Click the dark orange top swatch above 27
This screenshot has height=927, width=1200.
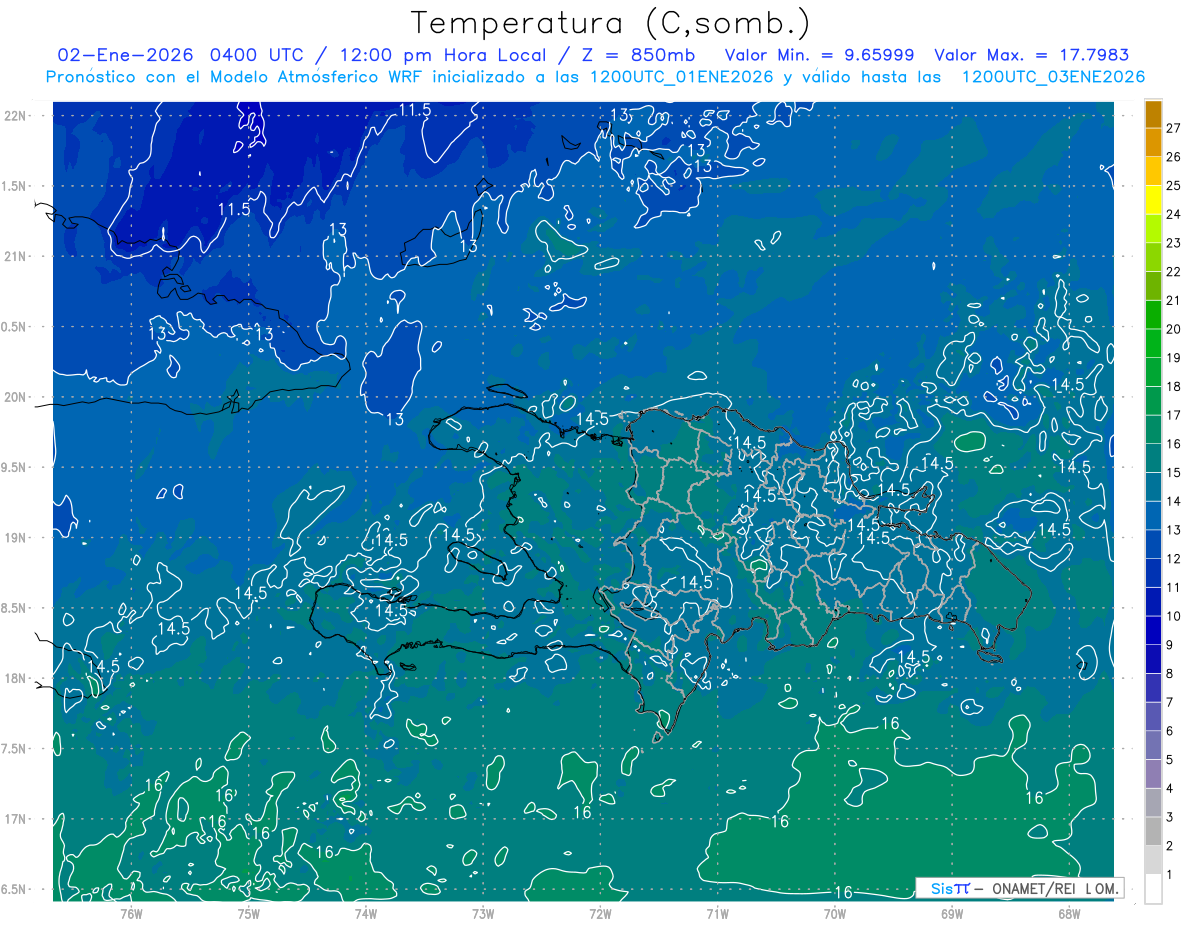1153,115
